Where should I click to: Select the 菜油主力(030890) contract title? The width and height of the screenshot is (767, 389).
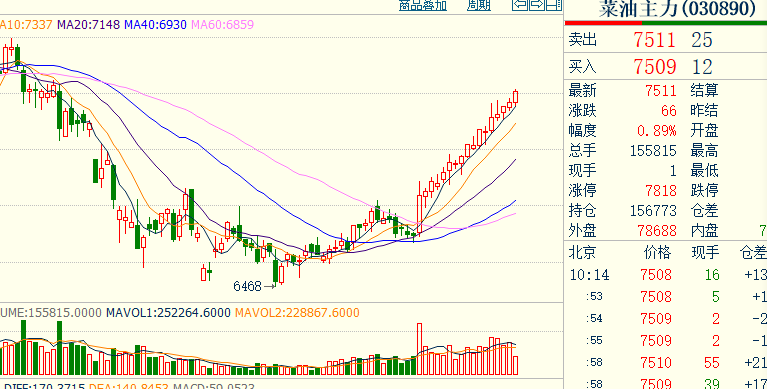[677, 9]
